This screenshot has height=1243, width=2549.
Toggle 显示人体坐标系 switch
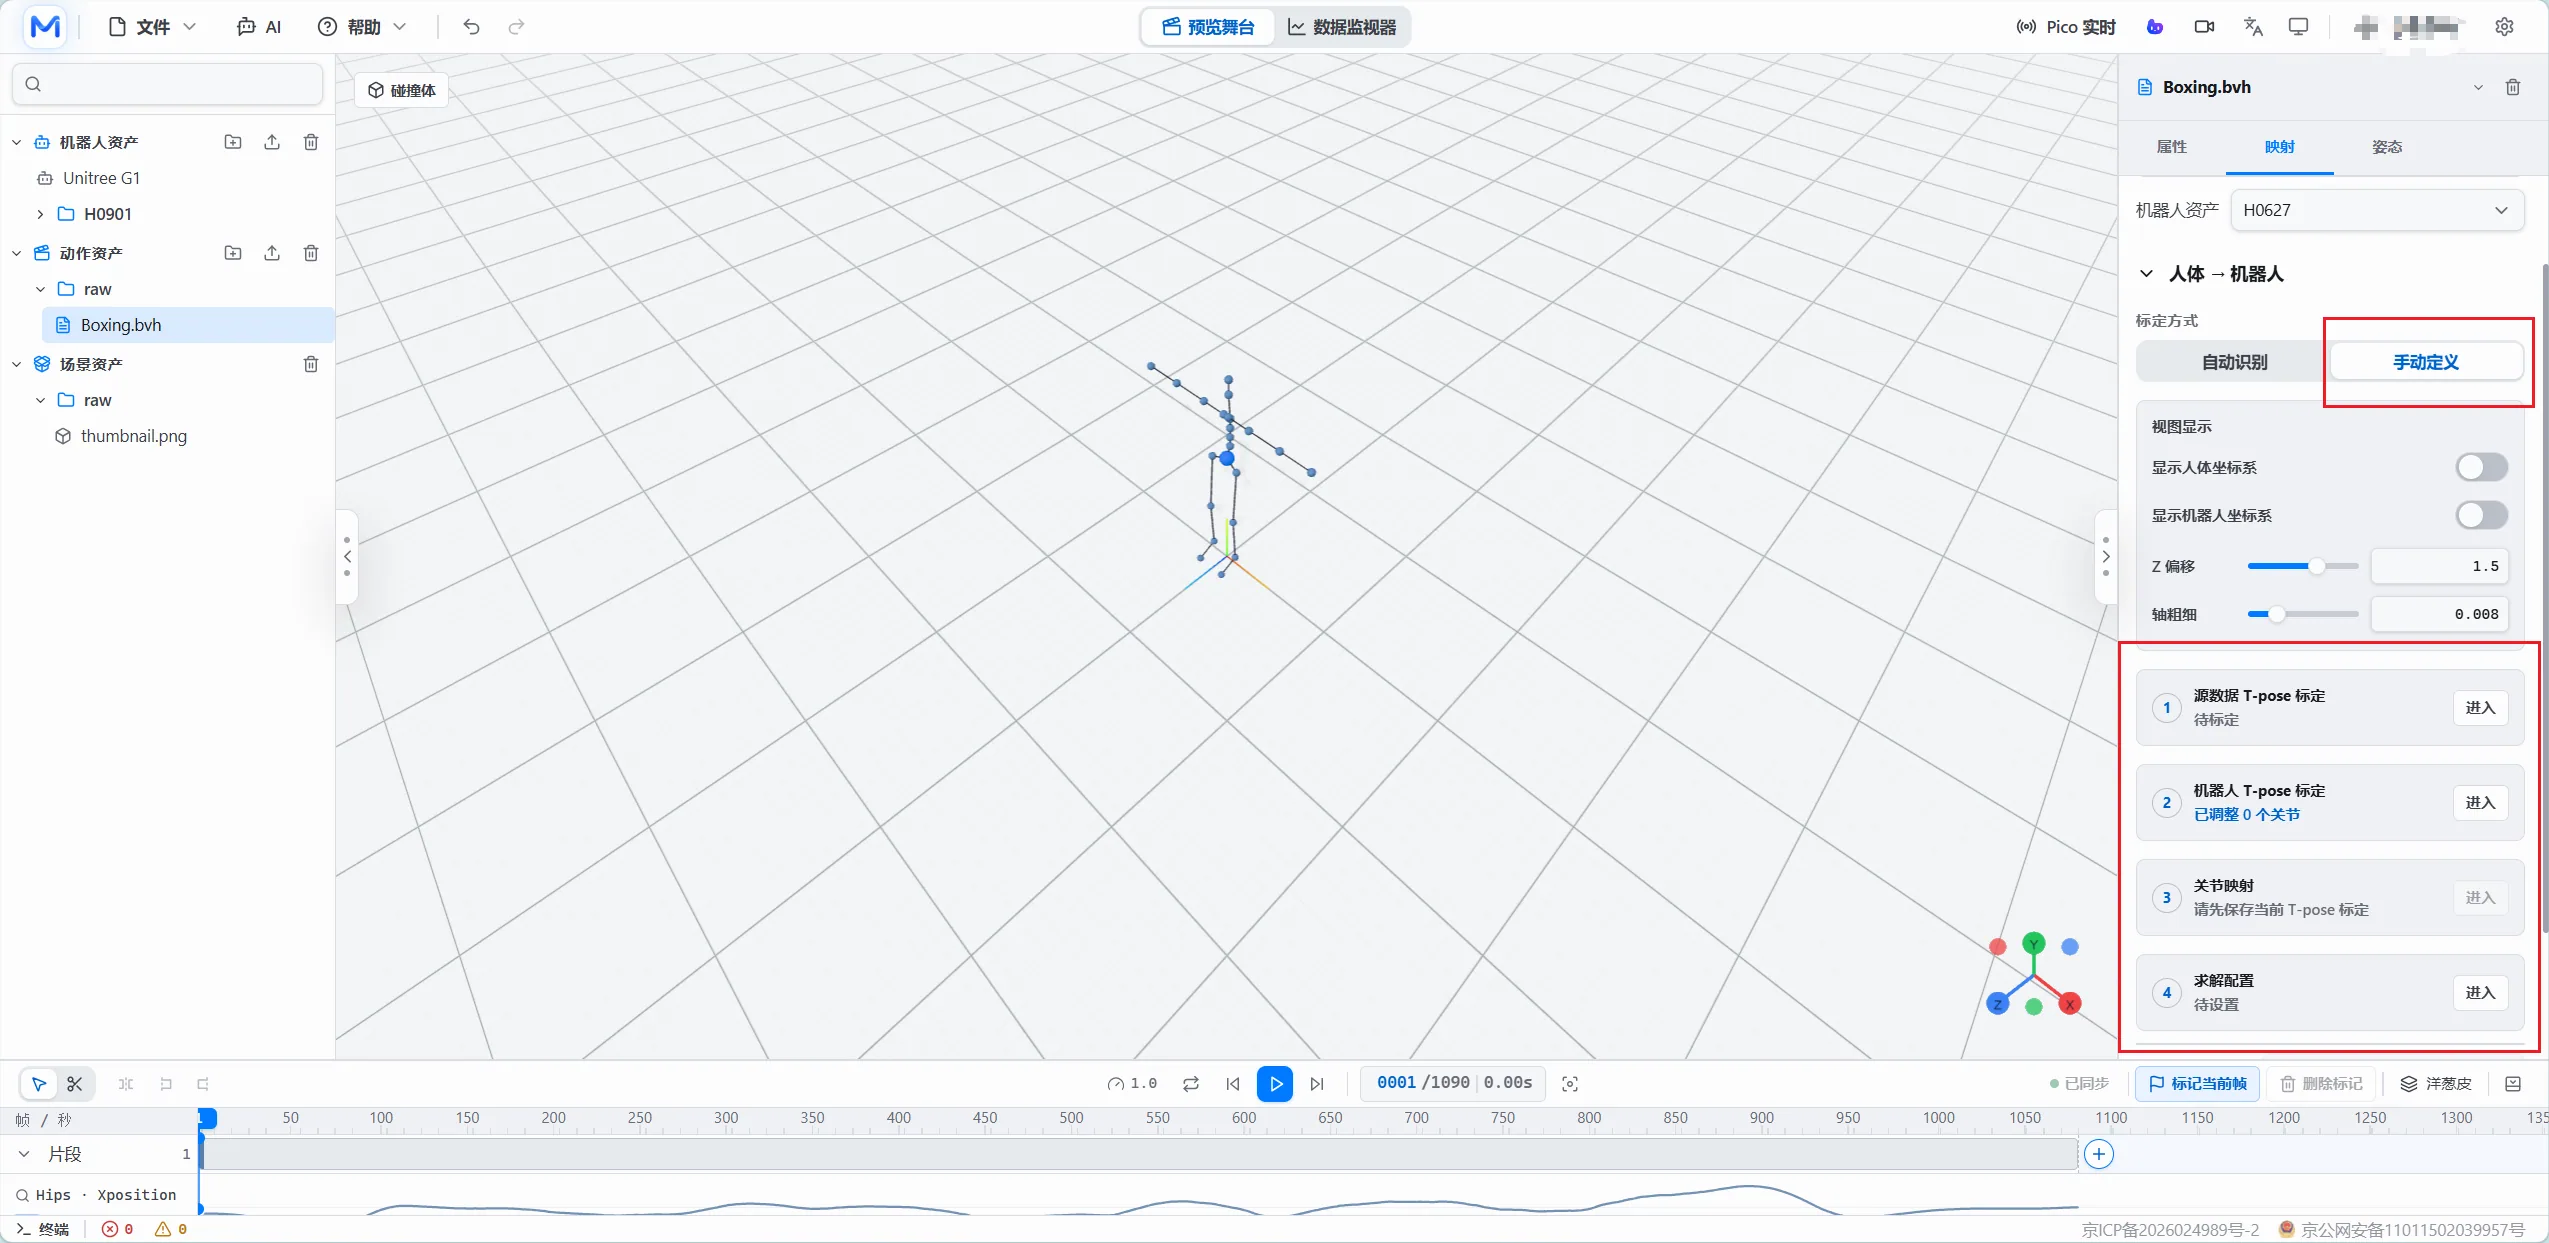(2481, 467)
